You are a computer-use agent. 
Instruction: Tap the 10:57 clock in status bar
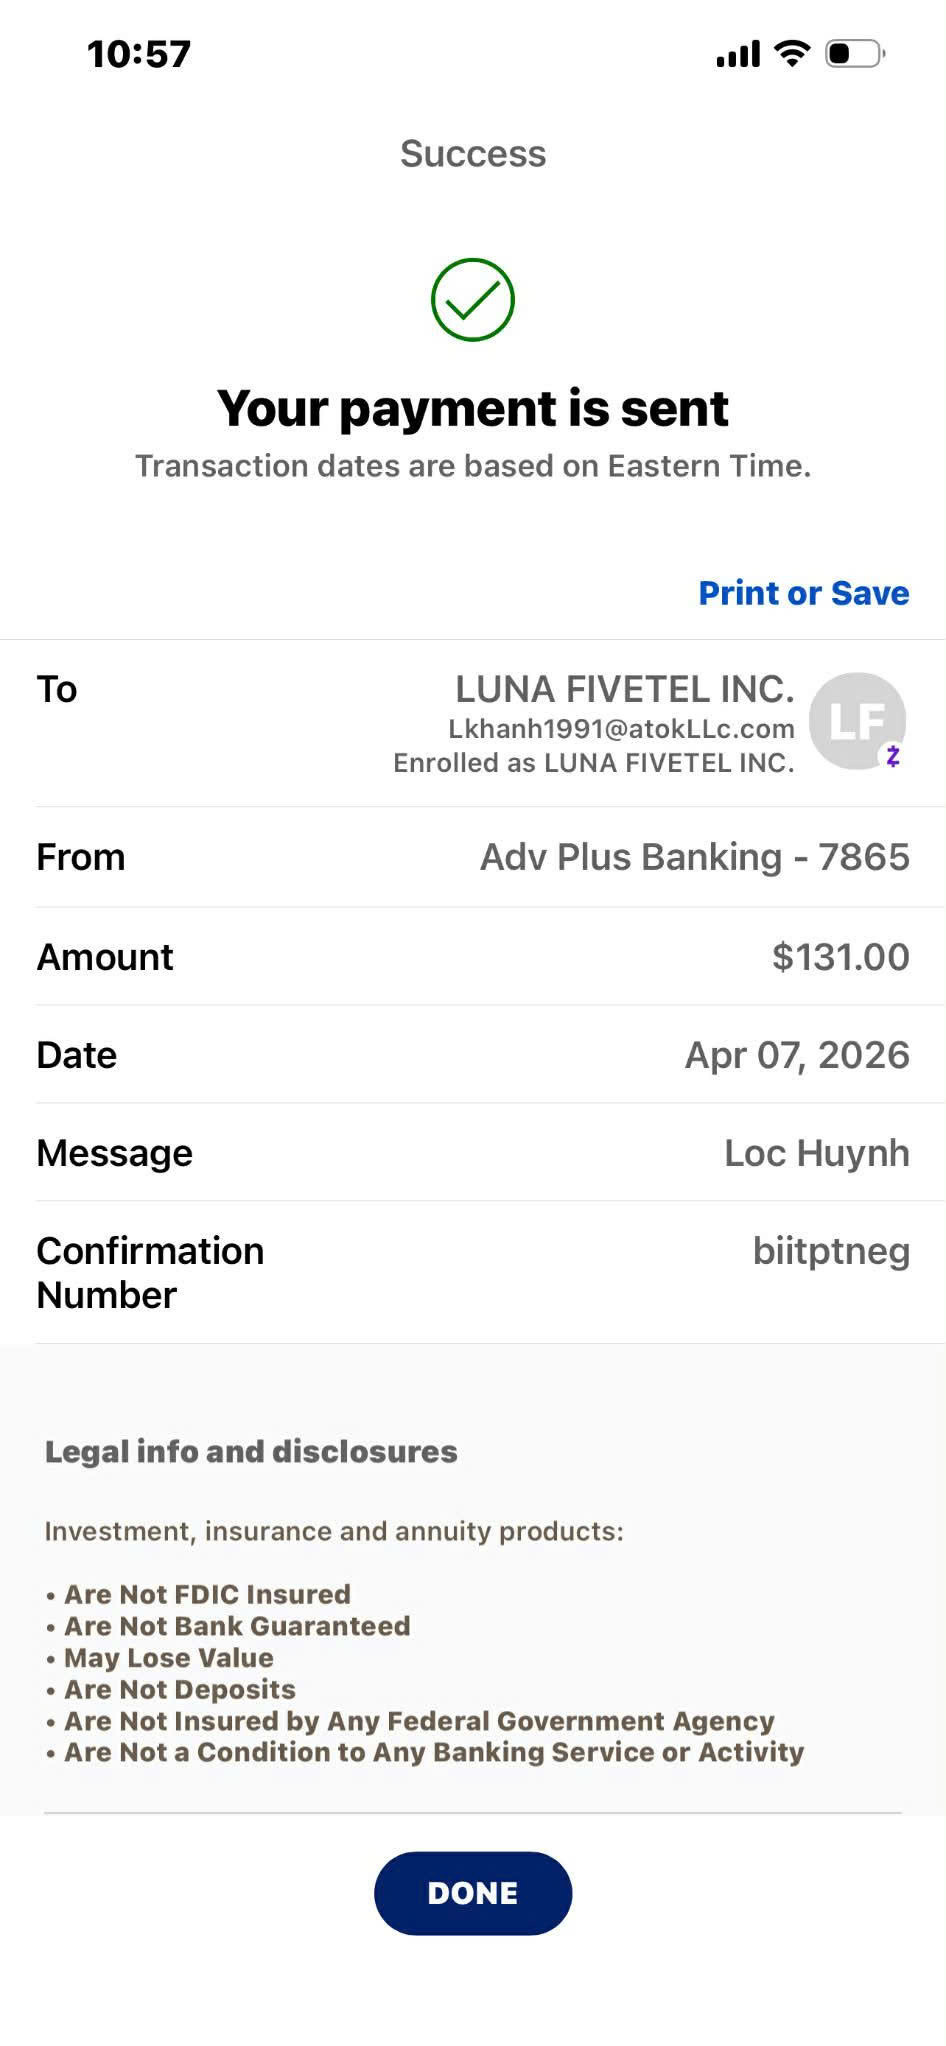(139, 54)
